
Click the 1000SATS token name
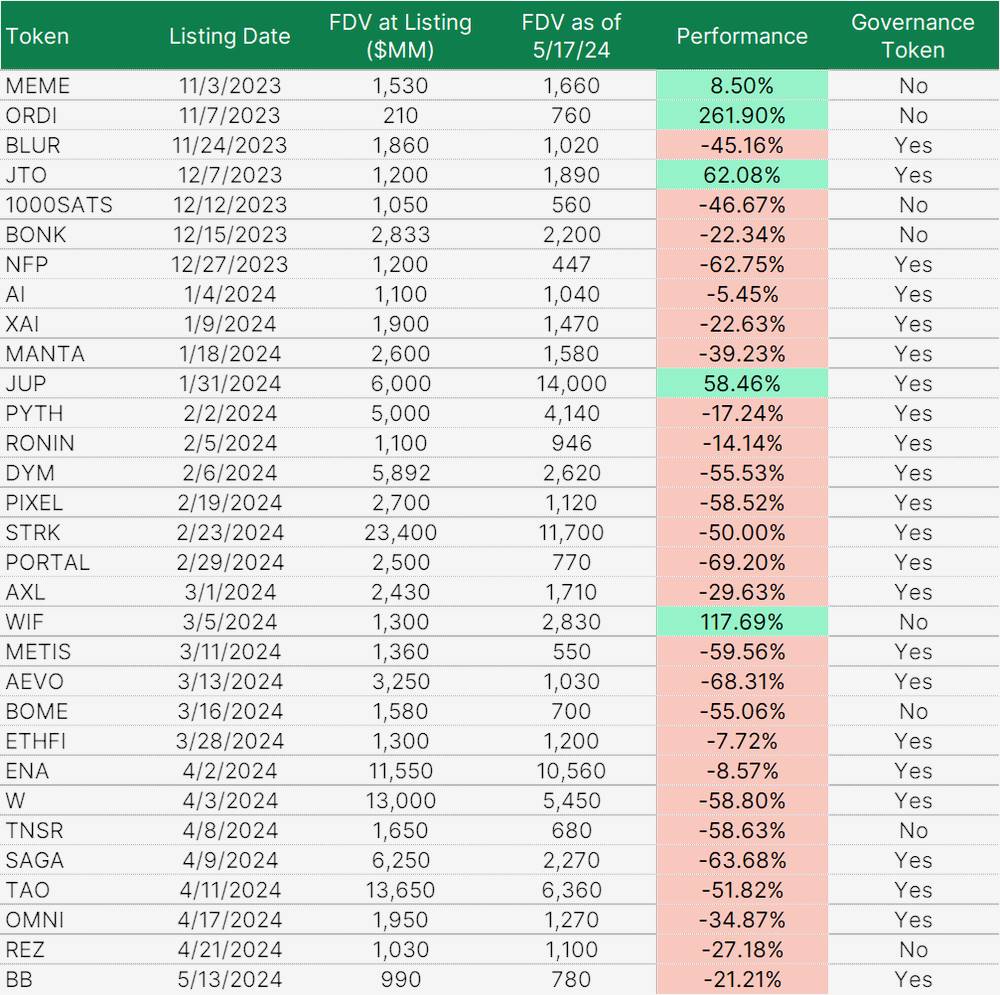[x=59, y=205]
